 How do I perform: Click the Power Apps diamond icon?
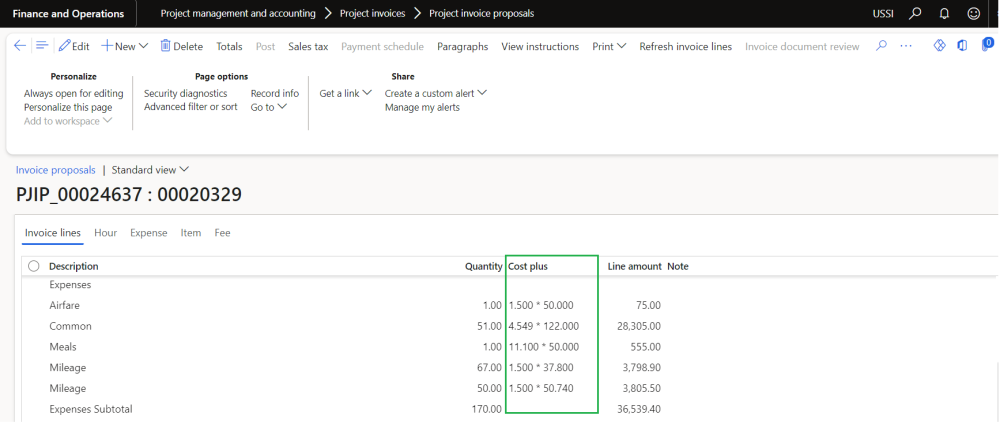[x=939, y=46]
